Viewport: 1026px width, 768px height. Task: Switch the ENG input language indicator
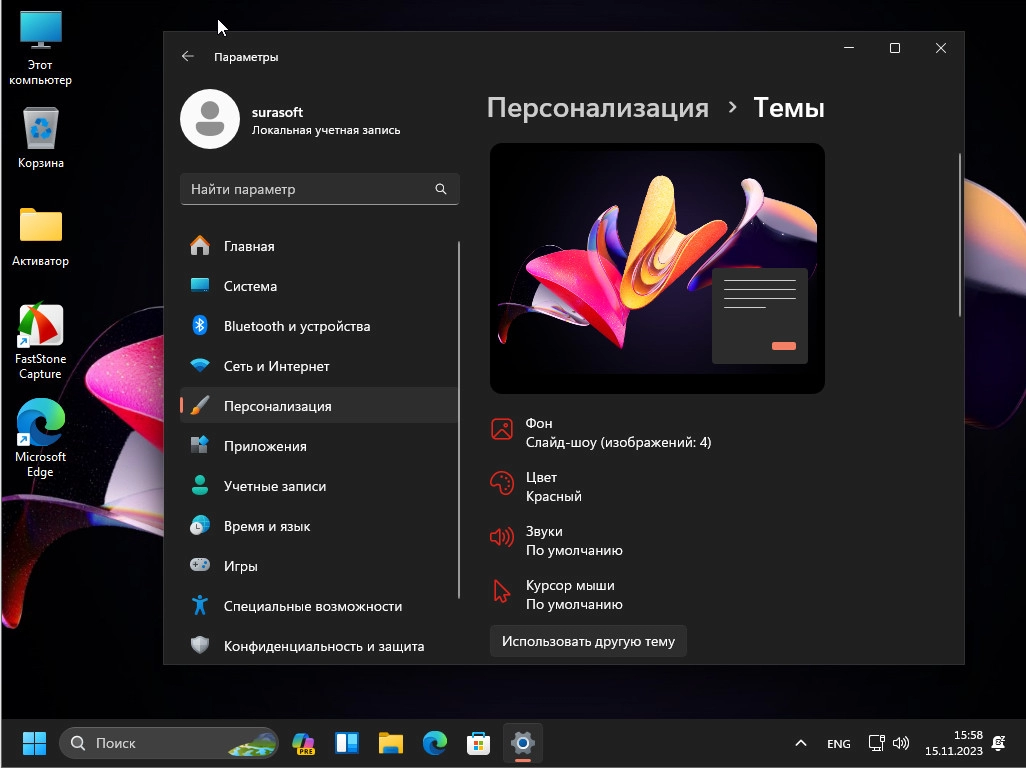coord(838,744)
